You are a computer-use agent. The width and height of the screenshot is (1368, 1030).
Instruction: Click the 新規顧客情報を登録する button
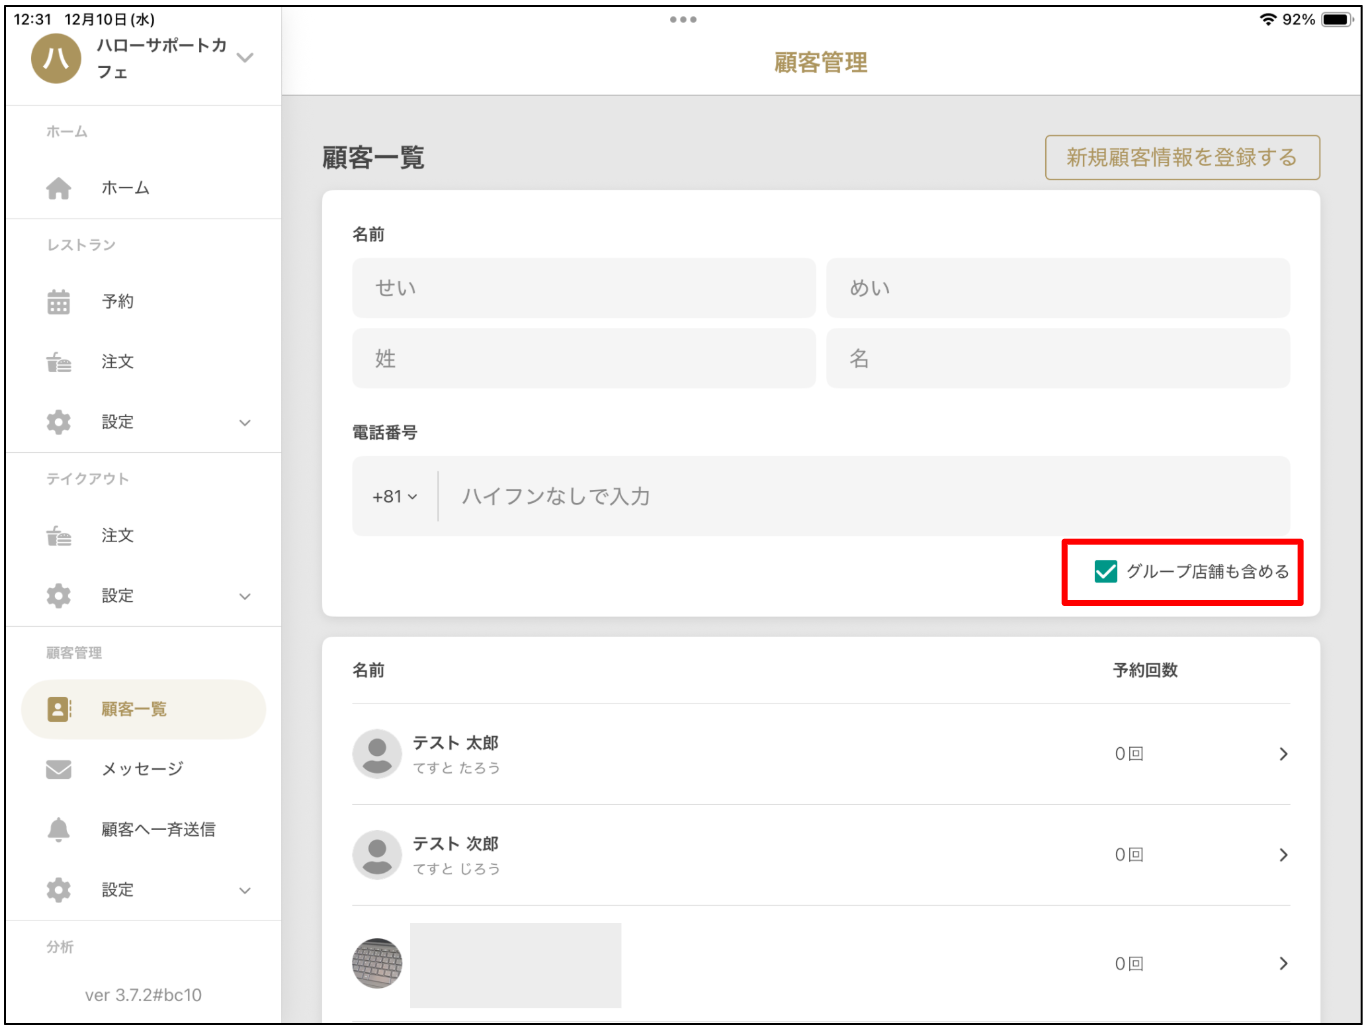point(1183,157)
